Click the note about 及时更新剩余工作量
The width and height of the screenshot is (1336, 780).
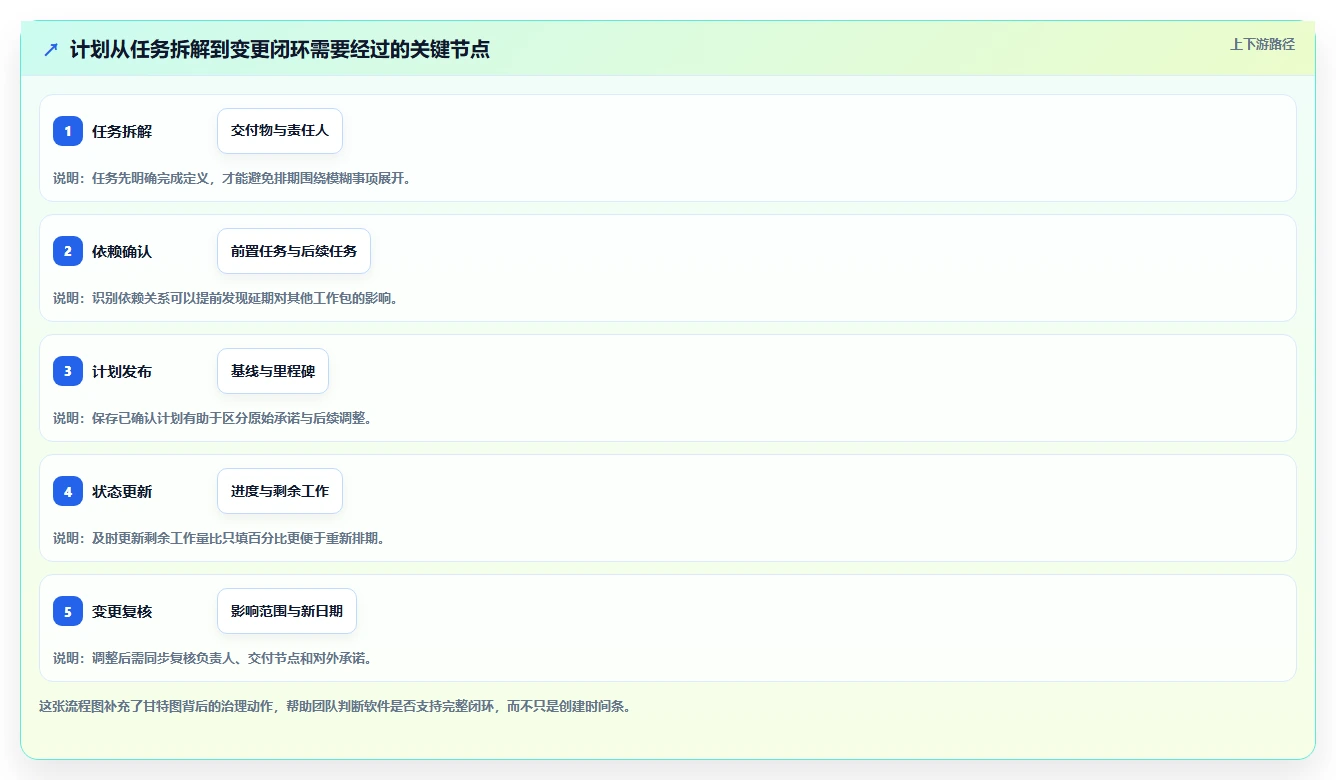[219, 538]
